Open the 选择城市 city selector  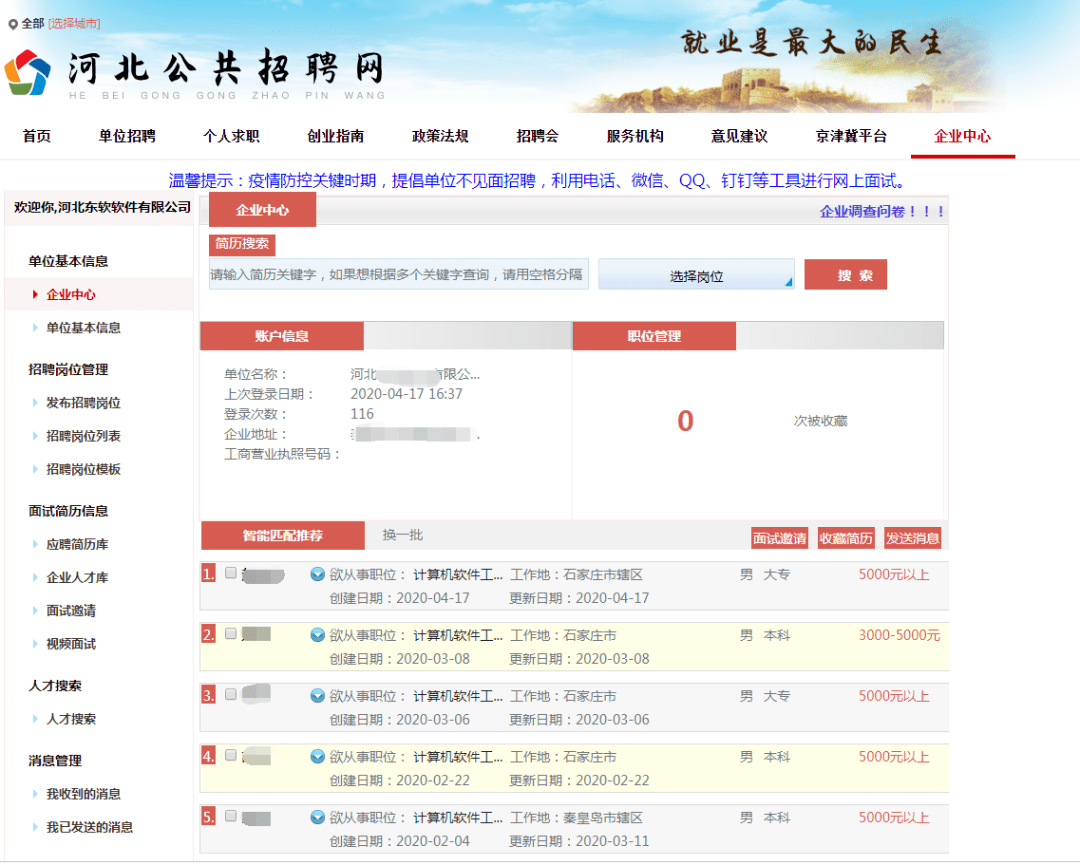tap(74, 23)
